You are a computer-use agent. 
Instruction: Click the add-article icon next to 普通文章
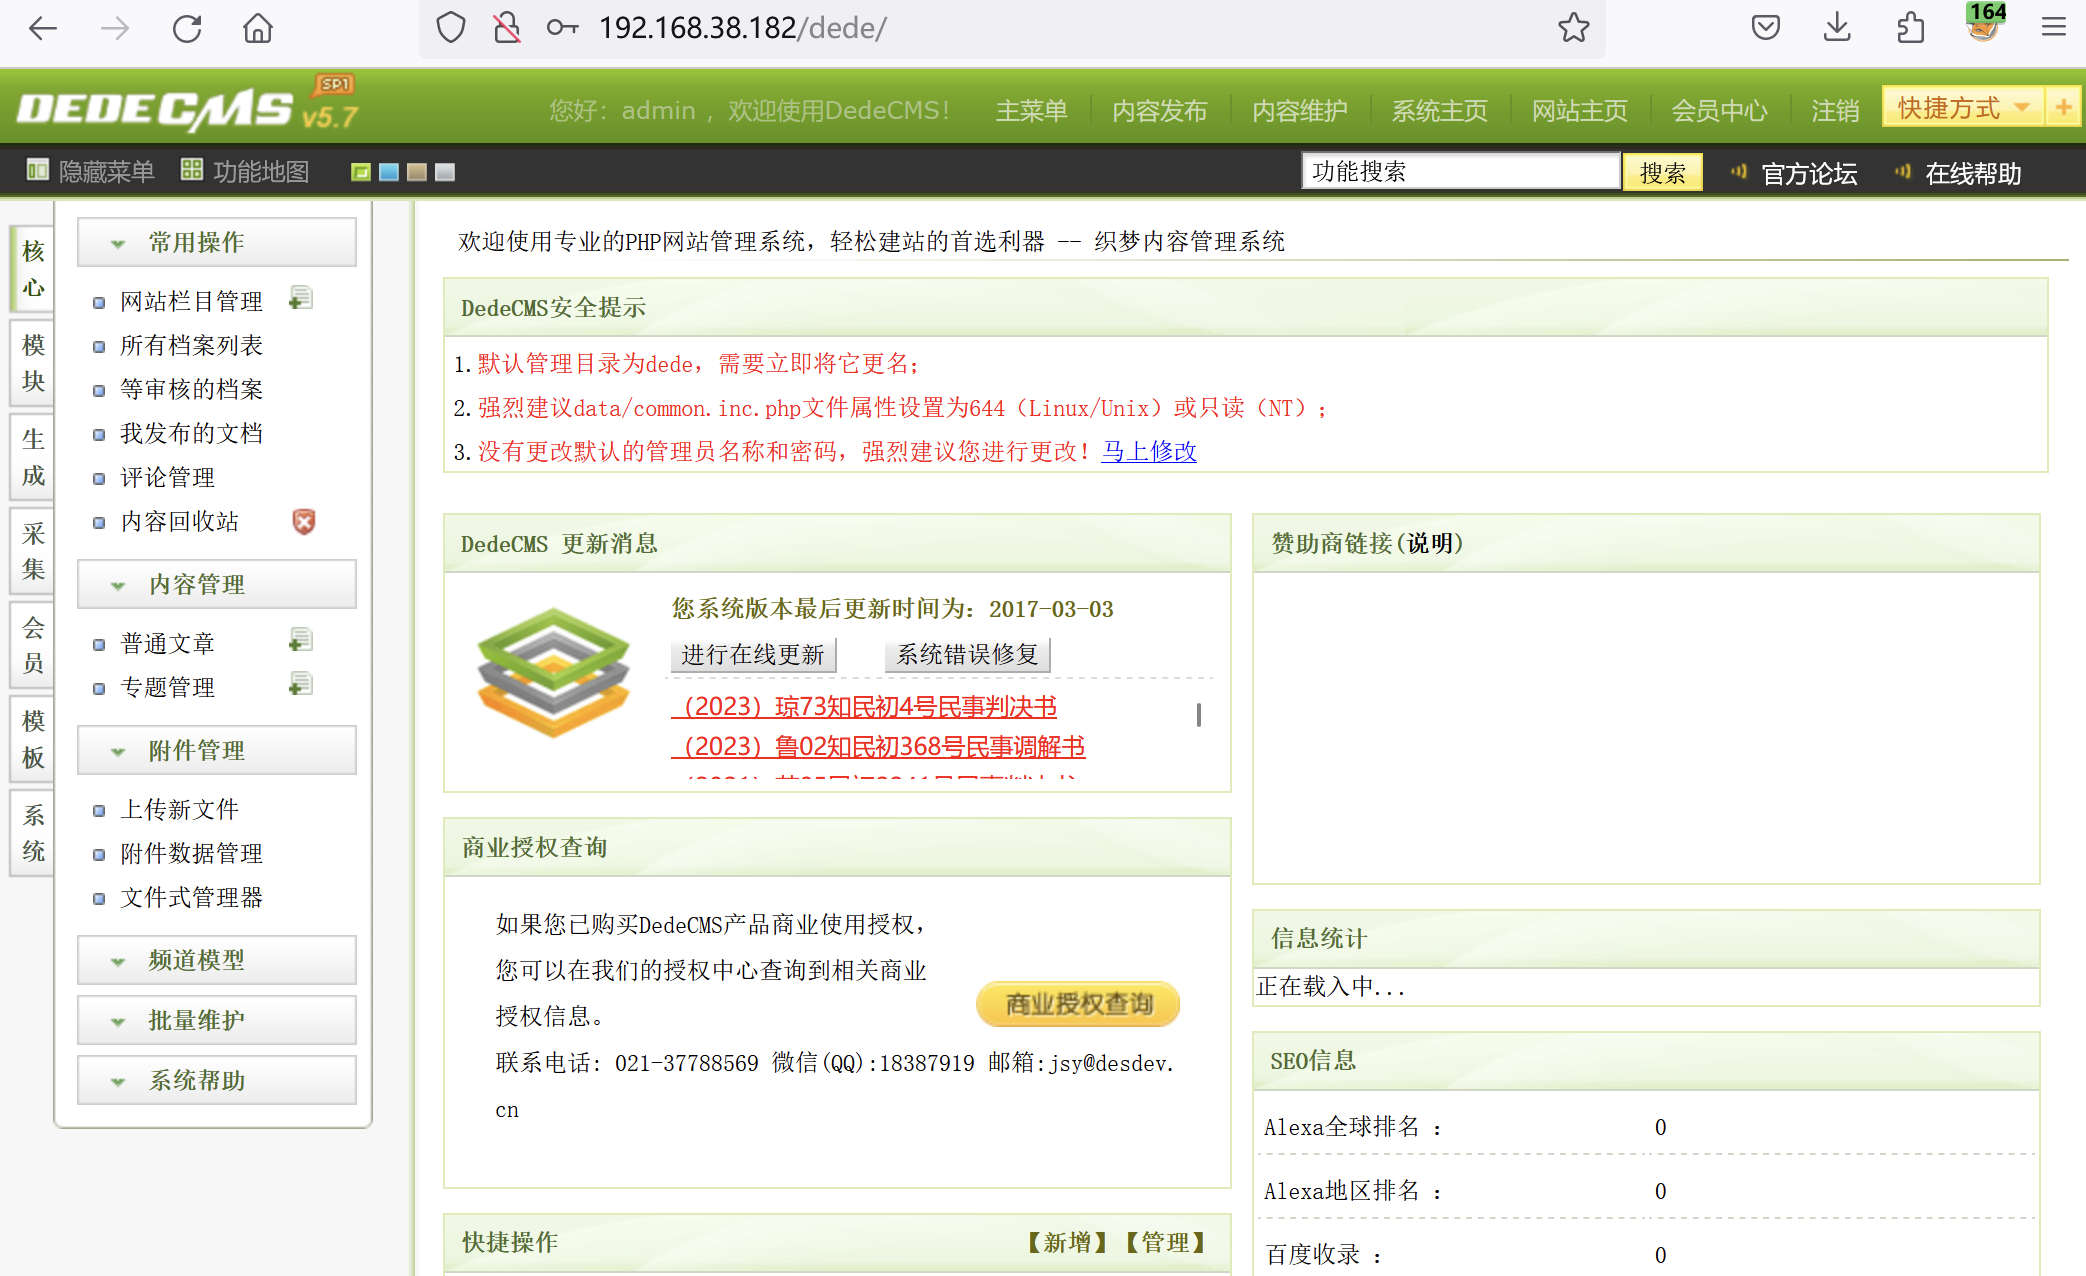tap(301, 640)
